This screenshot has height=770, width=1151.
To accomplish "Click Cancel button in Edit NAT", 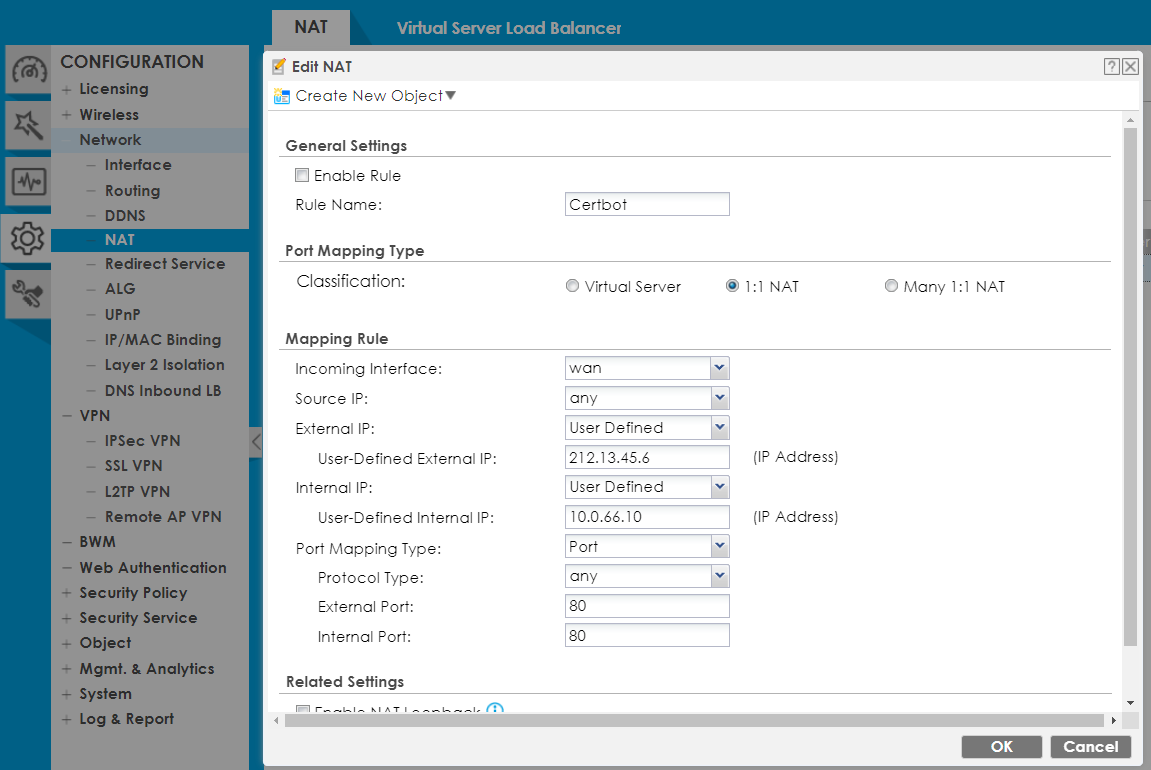I will [1091, 747].
